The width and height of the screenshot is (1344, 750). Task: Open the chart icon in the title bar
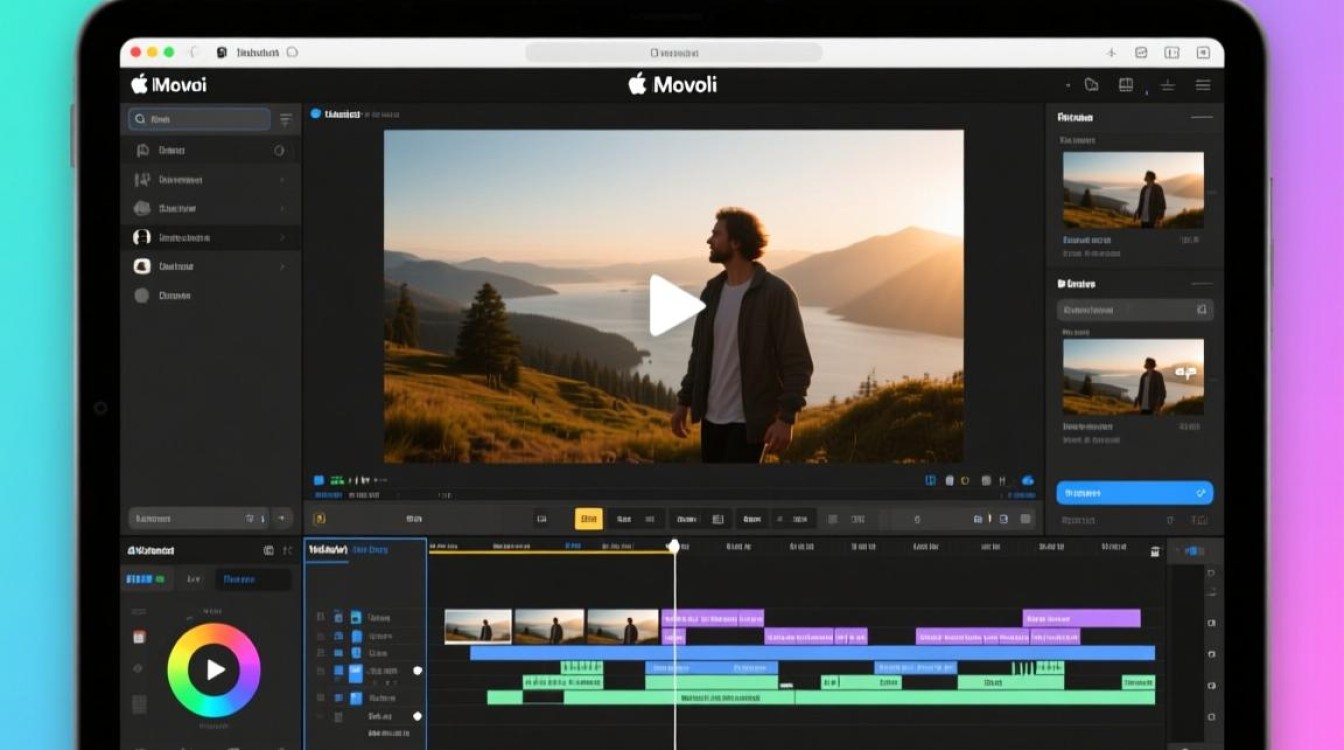pos(1141,53)
